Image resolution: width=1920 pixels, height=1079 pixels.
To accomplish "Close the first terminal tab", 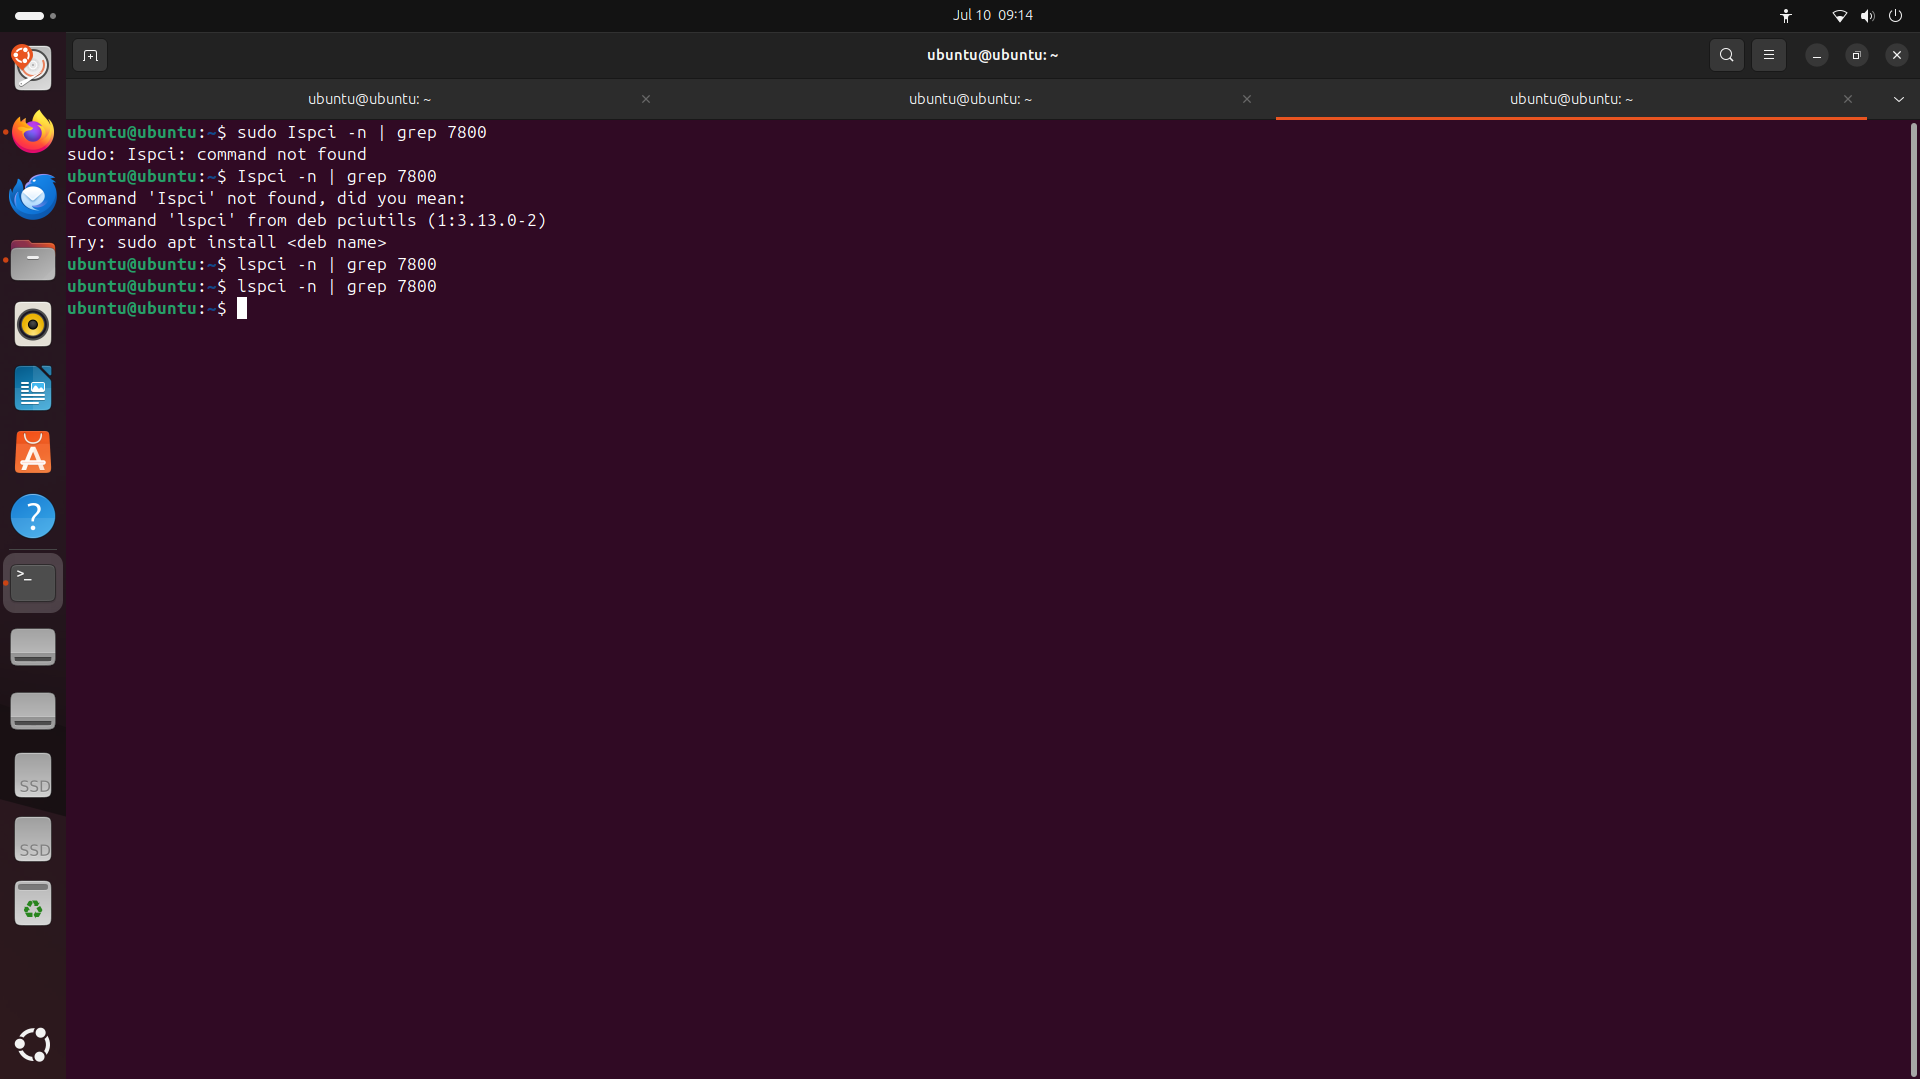I will coord(646,99).
